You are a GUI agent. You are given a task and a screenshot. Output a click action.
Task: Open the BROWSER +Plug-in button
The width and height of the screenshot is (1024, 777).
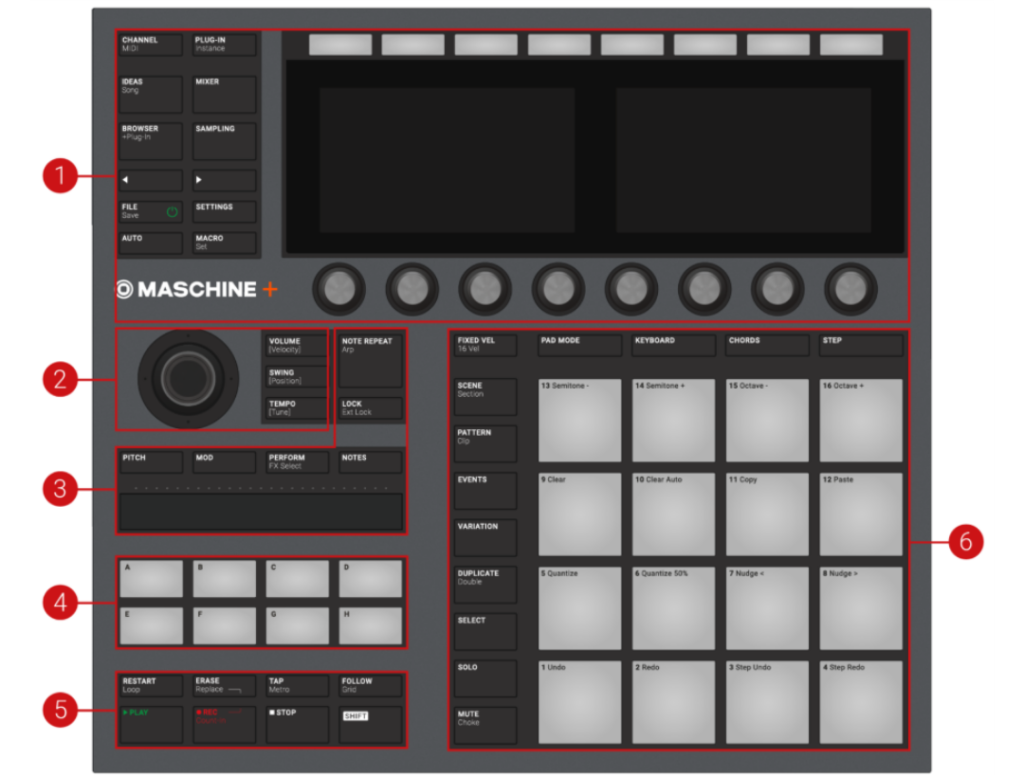coord(150,141)
